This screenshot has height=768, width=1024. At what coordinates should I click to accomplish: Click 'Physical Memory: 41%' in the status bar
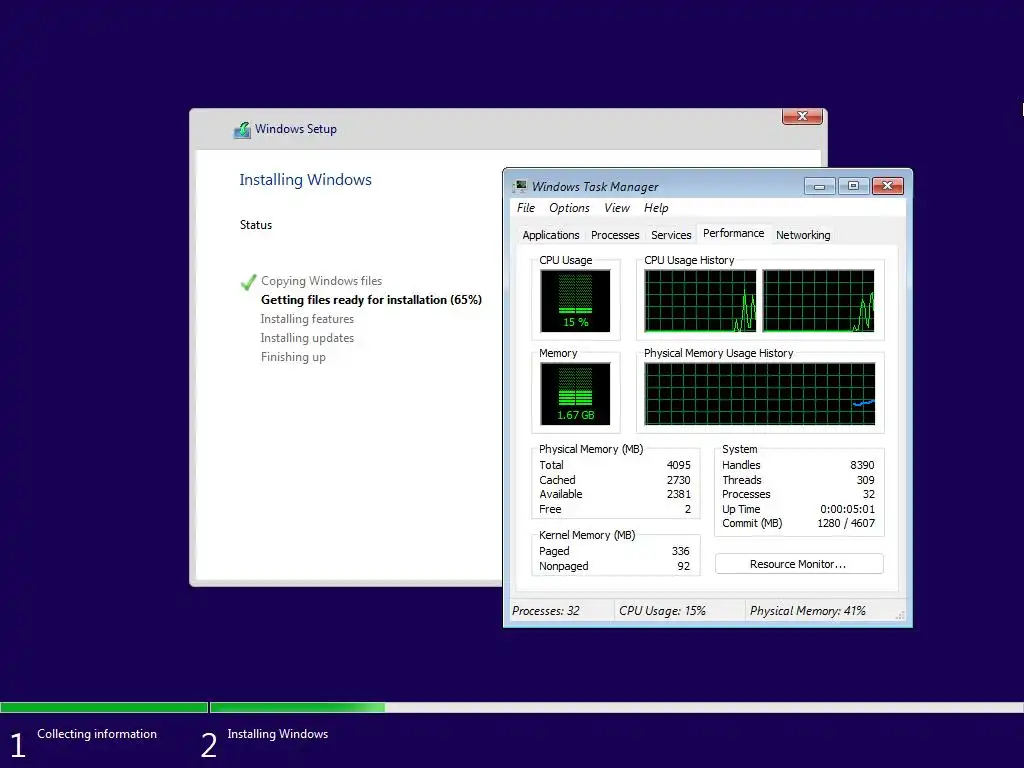(x=807, y=611)
